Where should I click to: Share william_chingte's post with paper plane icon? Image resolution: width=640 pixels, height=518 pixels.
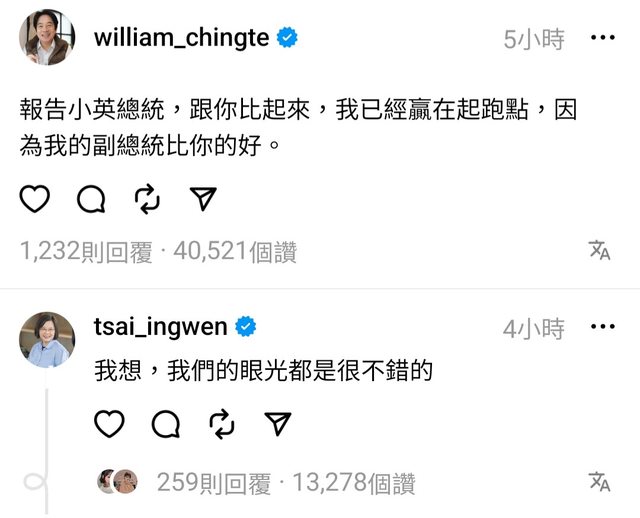(203, 199)
